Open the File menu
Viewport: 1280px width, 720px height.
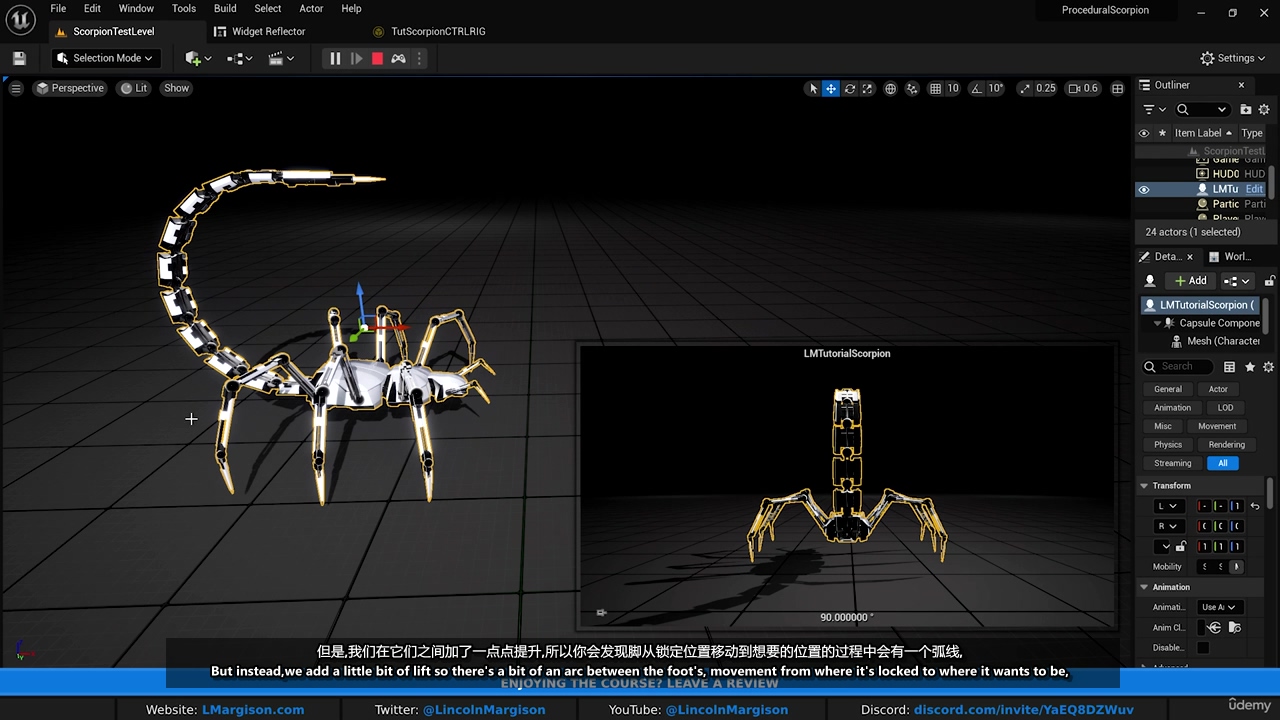pyautogui.click(x=58, y=8)
